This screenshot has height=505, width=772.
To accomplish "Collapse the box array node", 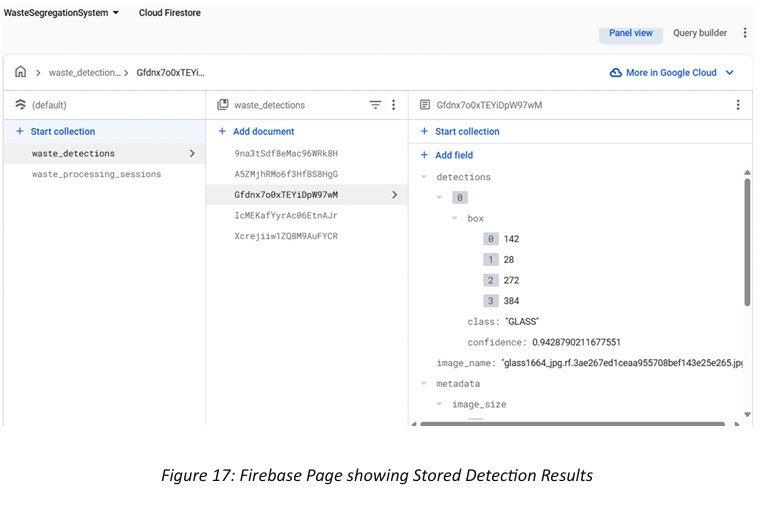I will (454, 218).
